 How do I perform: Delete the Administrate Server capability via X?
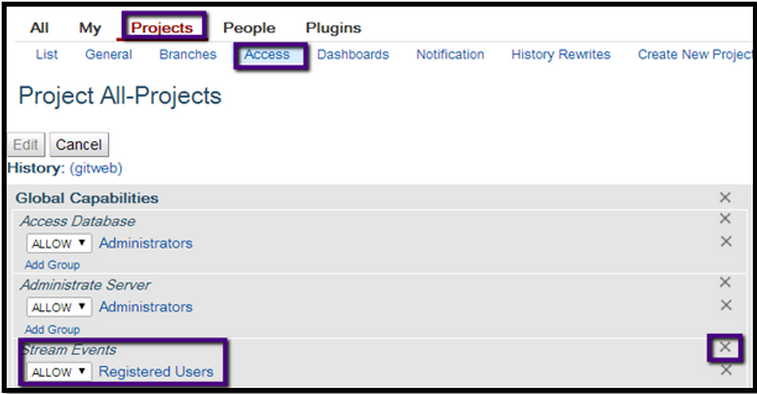coord(725,282)
